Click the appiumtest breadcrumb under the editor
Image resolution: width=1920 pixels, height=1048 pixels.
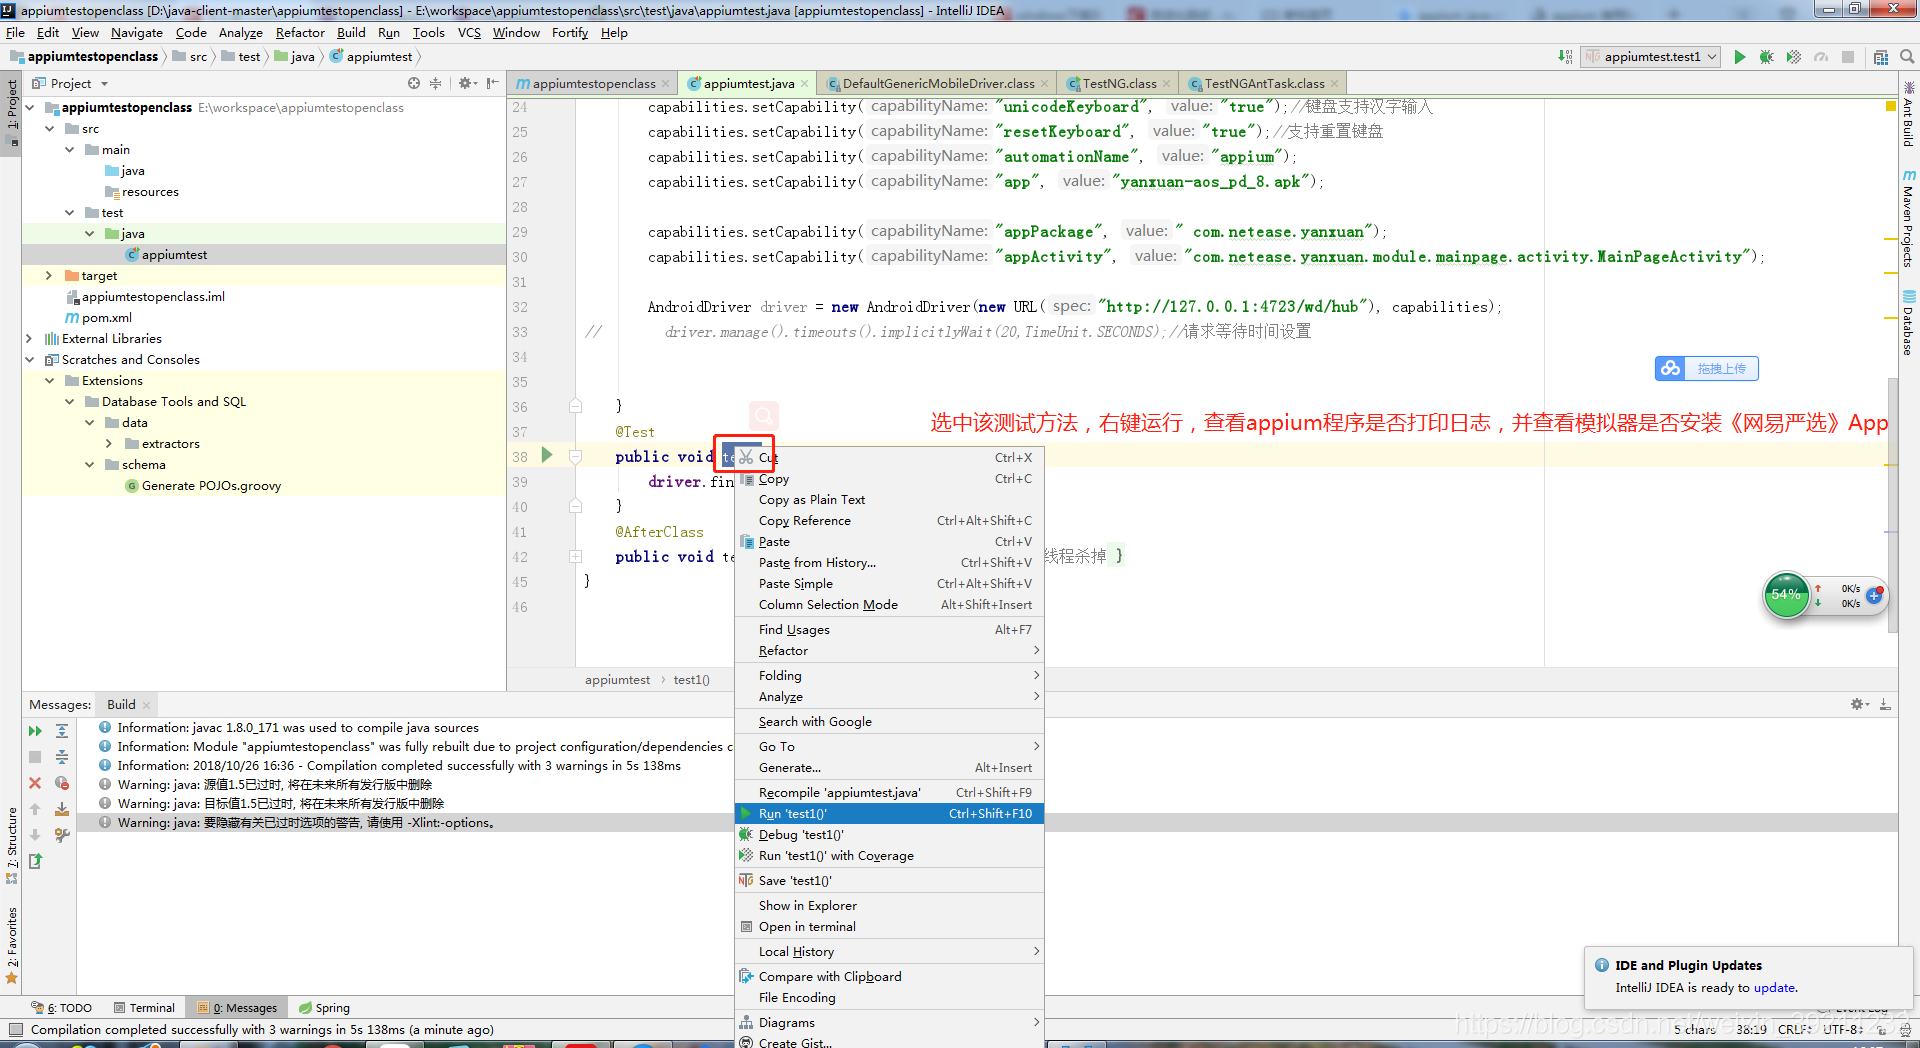pos(617,680)
